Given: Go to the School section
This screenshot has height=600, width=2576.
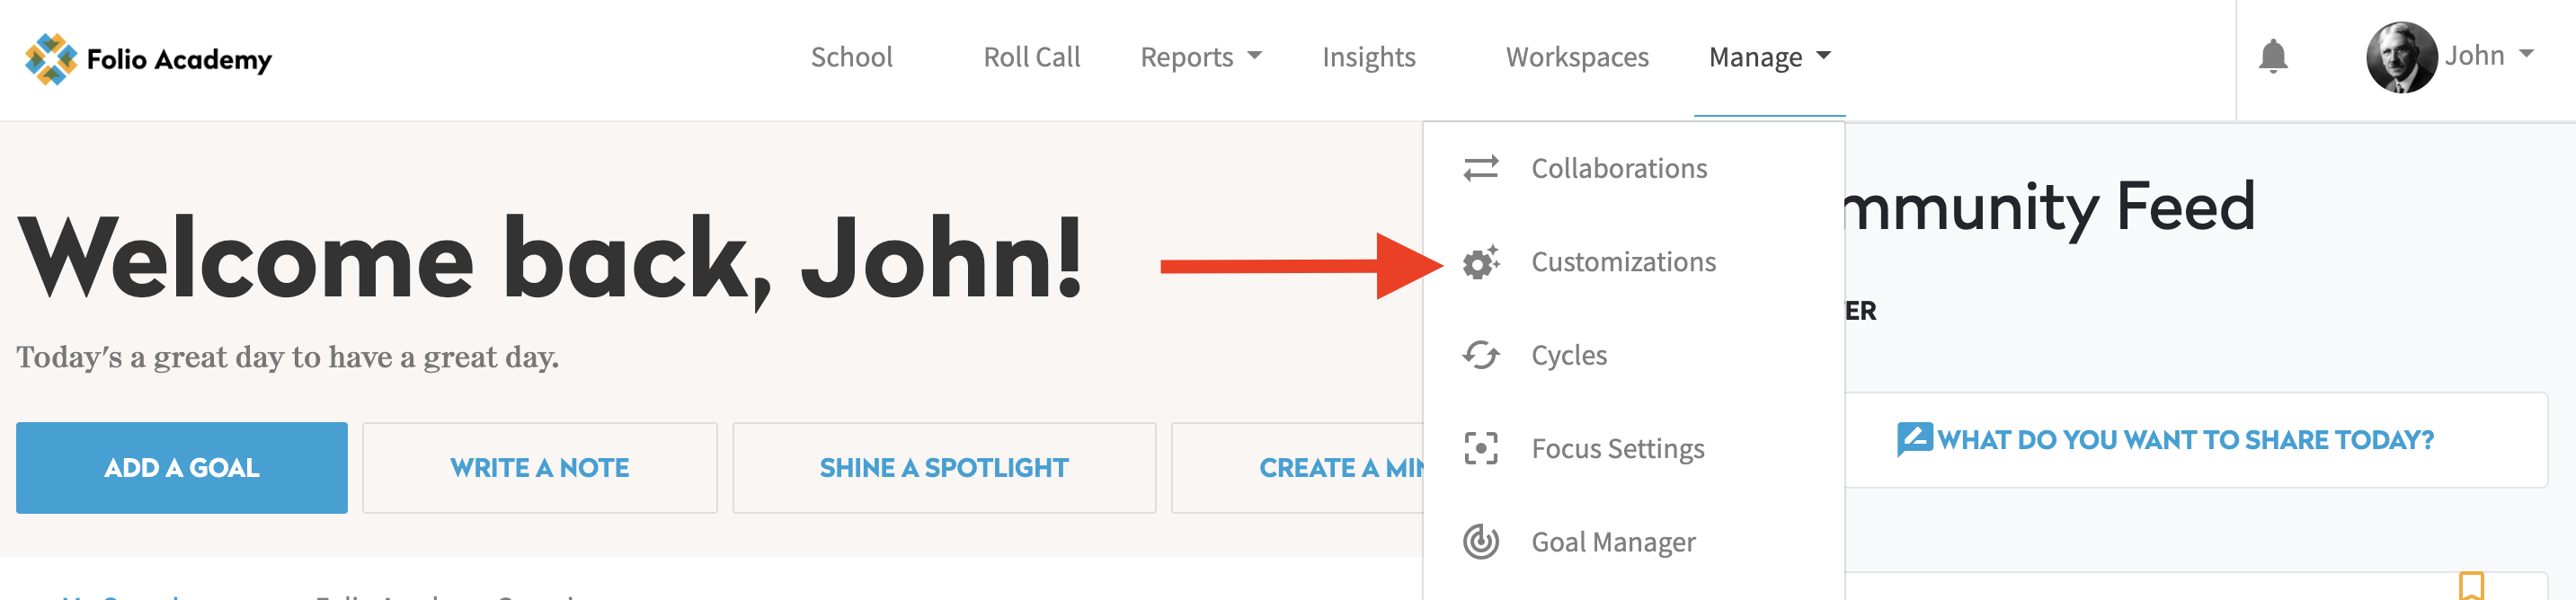Looking at the screenshot, I should (x=852, y=57).
